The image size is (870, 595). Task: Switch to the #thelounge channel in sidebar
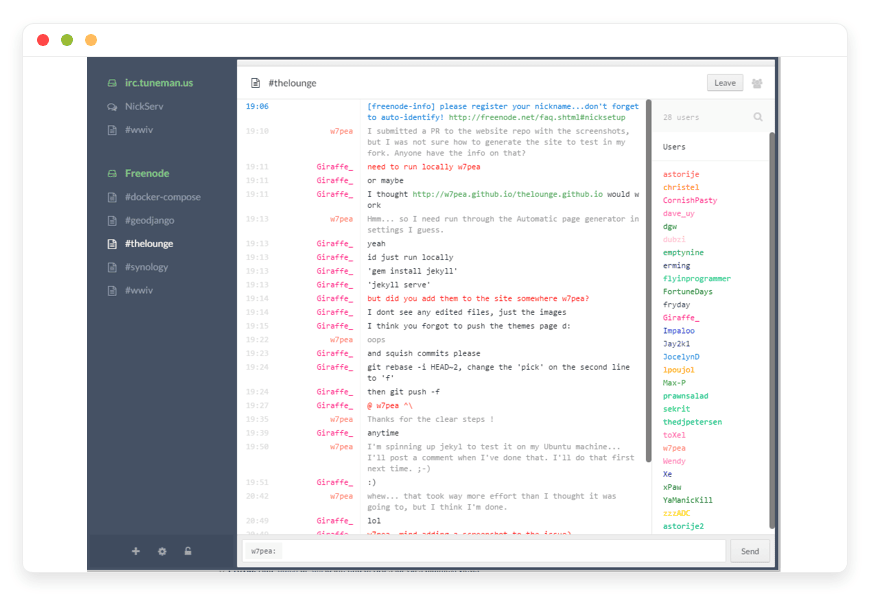149,244
